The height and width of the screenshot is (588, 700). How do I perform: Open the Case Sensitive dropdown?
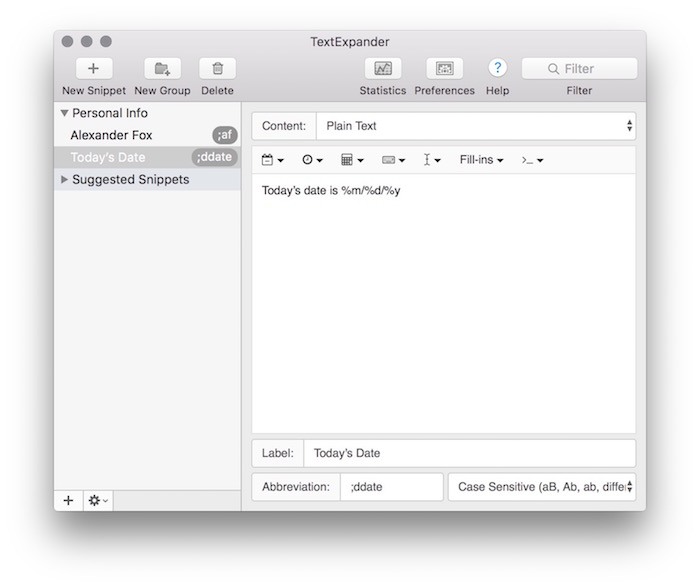(x=542, y=487)
